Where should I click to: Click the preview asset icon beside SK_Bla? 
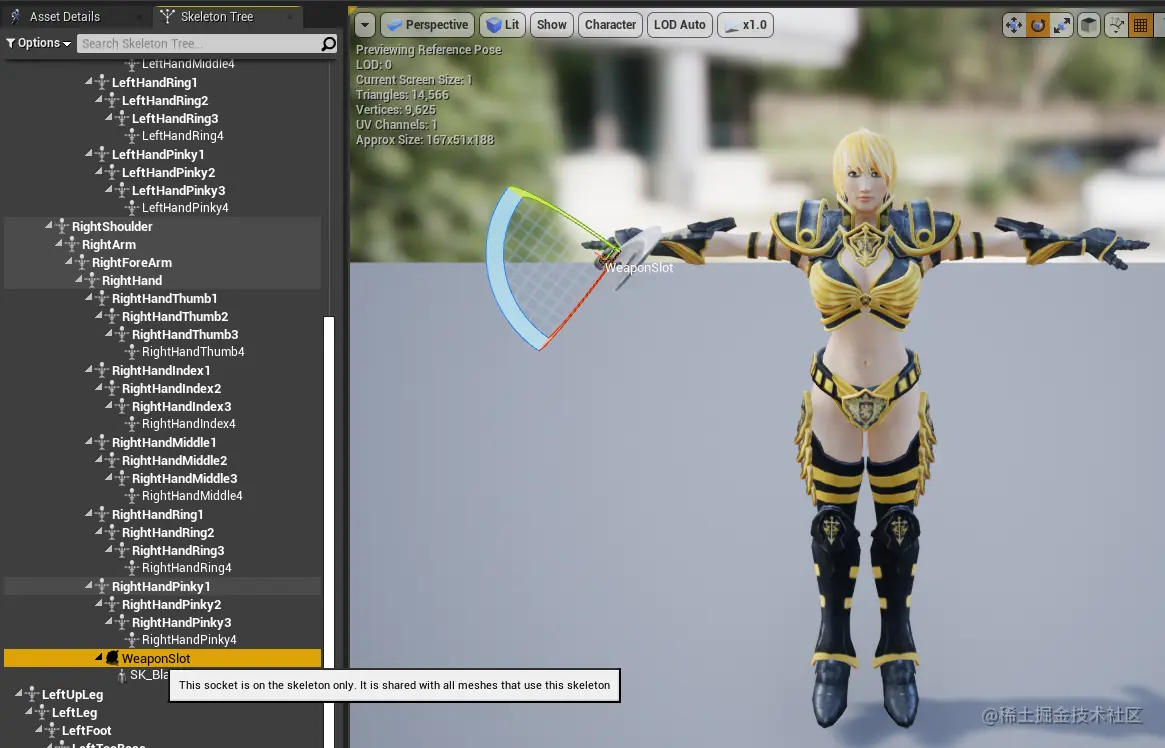122,675
